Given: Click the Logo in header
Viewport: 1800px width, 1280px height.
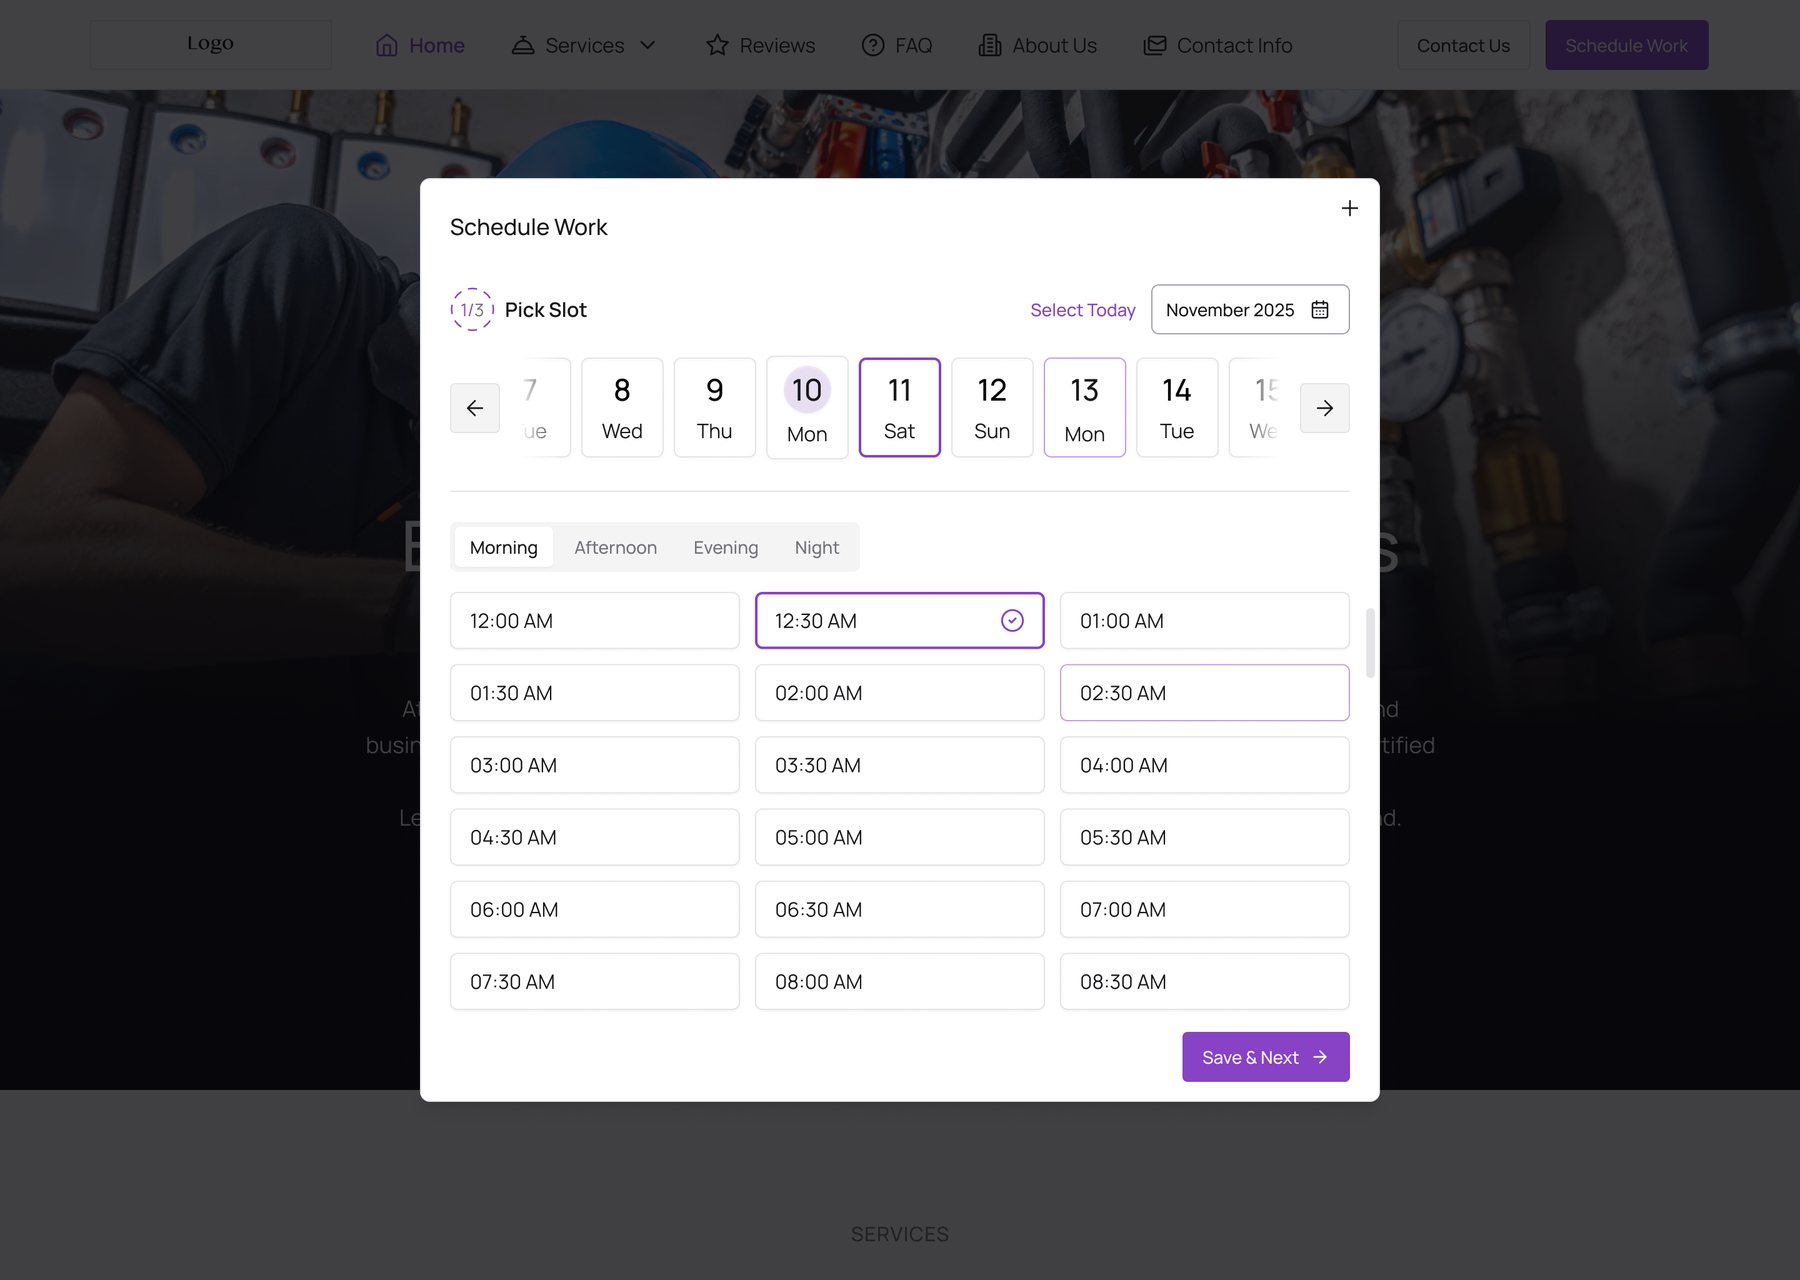Looking at the screenshot, I should [210, 44].
